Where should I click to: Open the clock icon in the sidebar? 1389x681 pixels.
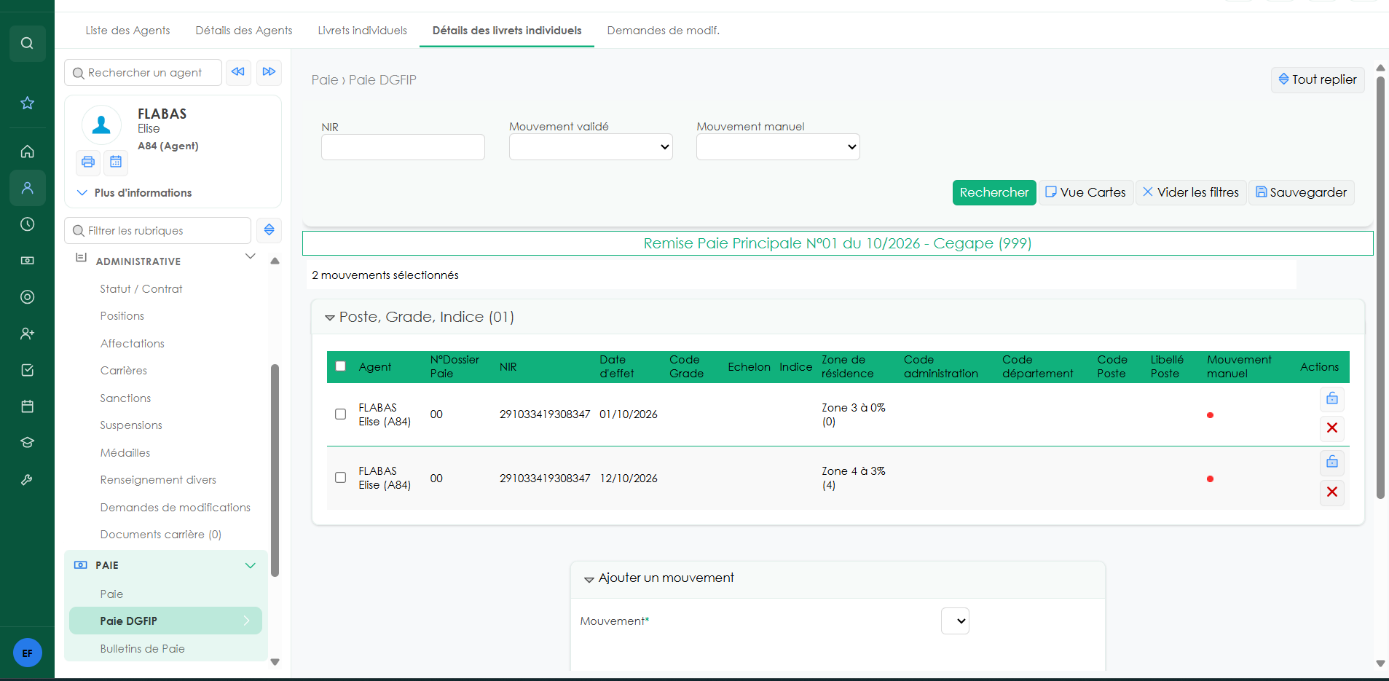27,224
